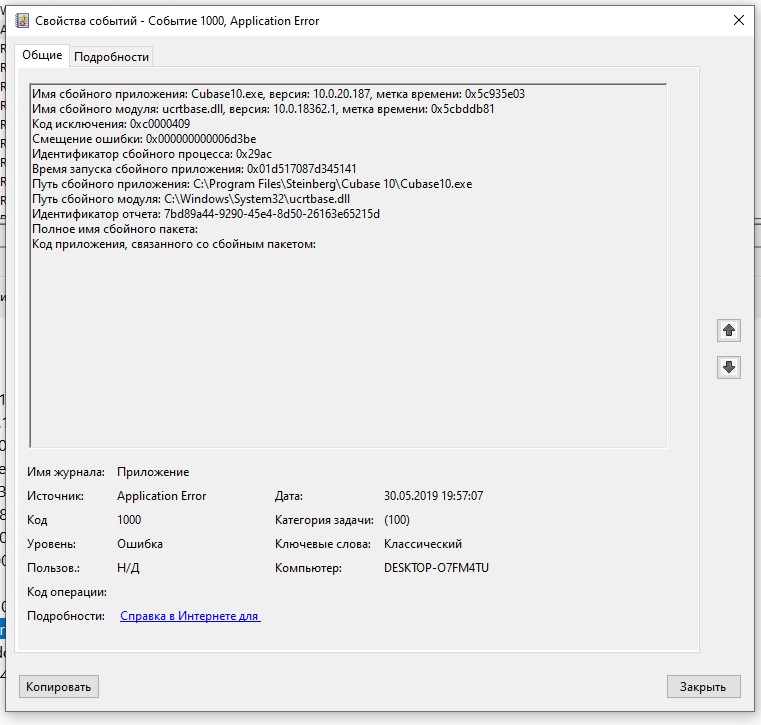Screen dimensions: 761x725
Task: Select the Код приложения, связанного line
Action: (x=174, y=244)
